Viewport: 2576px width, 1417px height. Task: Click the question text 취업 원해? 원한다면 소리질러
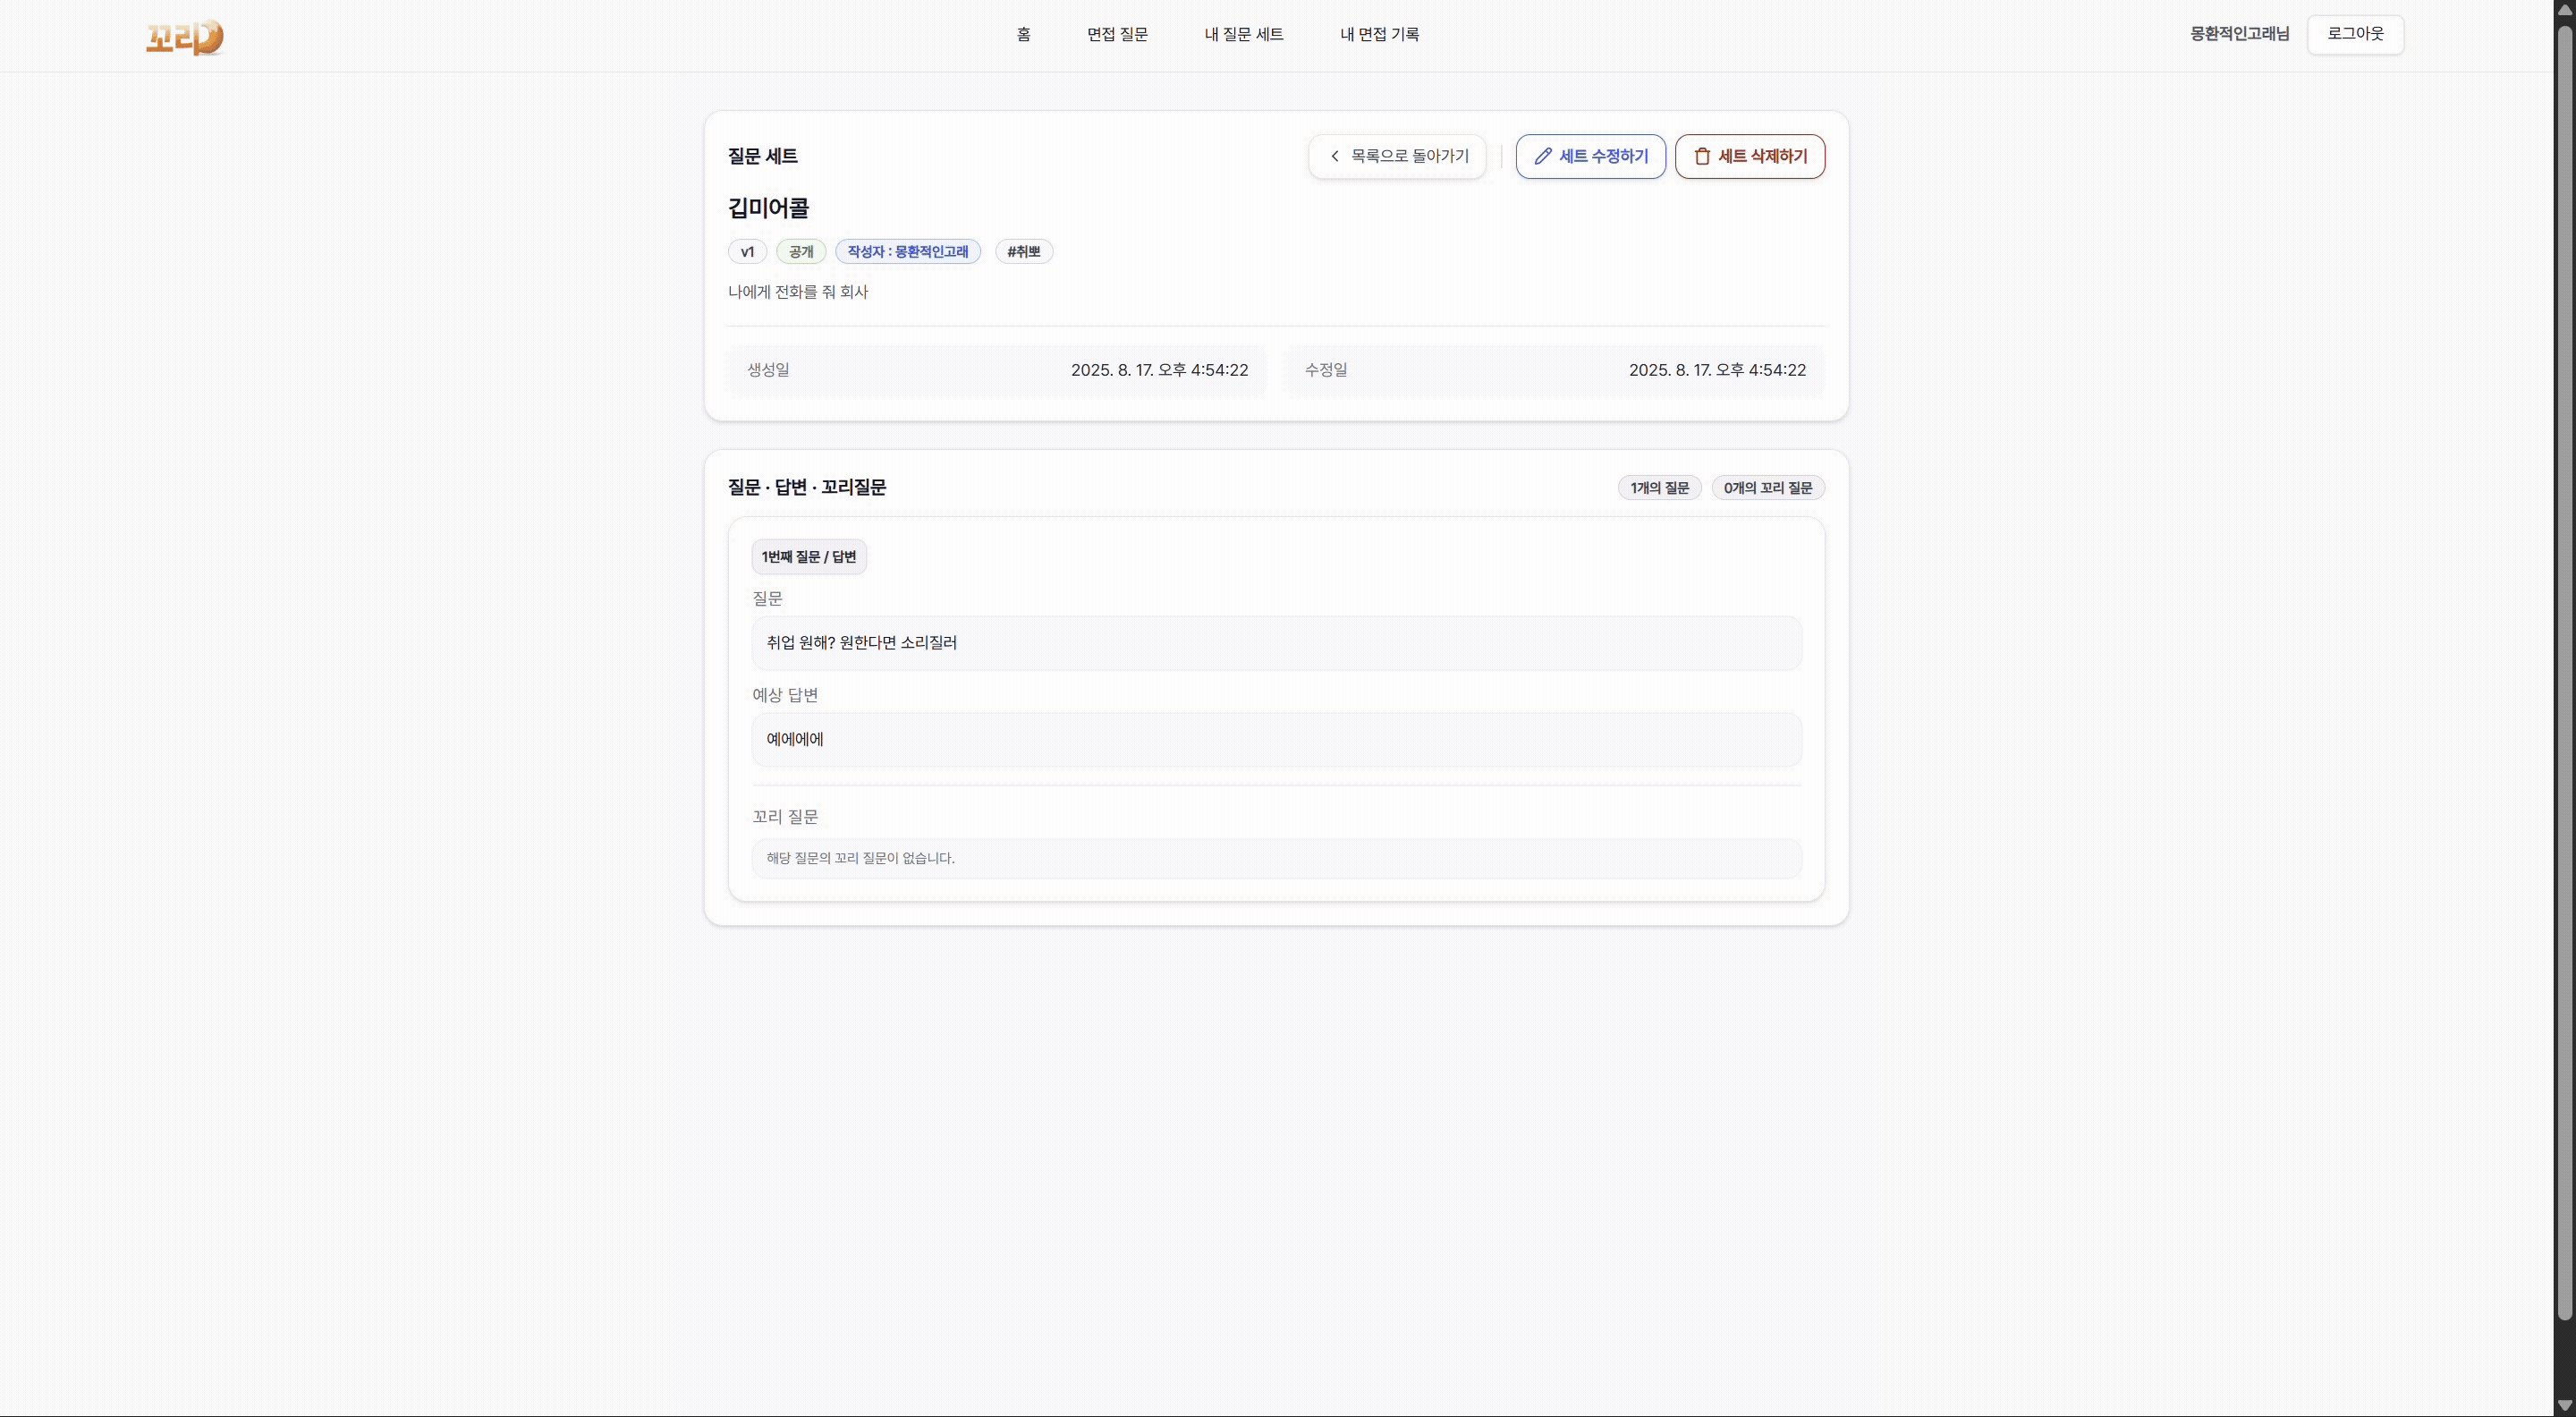(861, 643)
